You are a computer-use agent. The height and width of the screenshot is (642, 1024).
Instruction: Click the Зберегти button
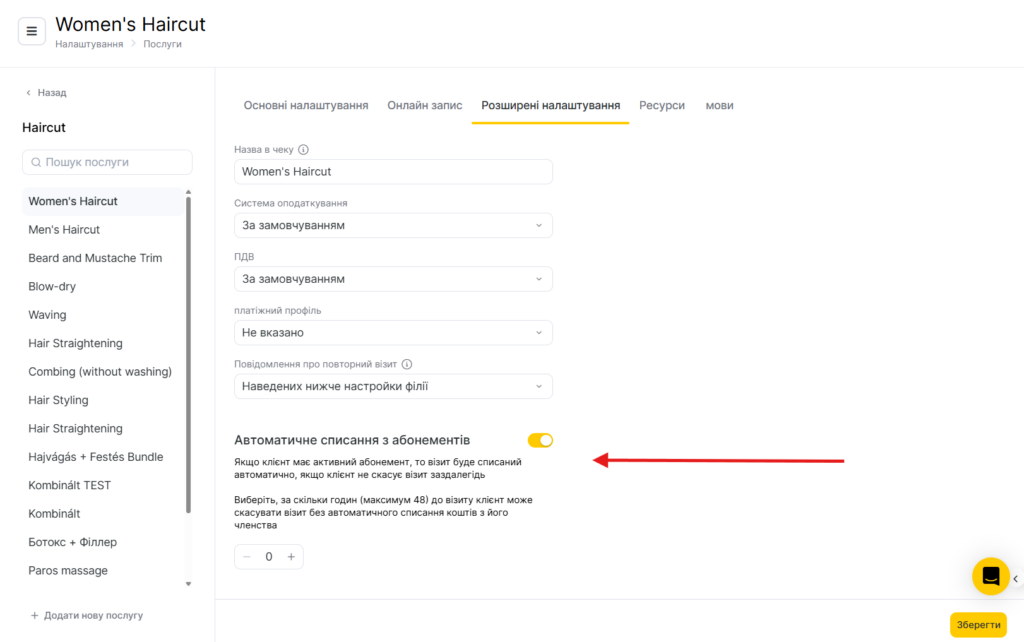978,625
